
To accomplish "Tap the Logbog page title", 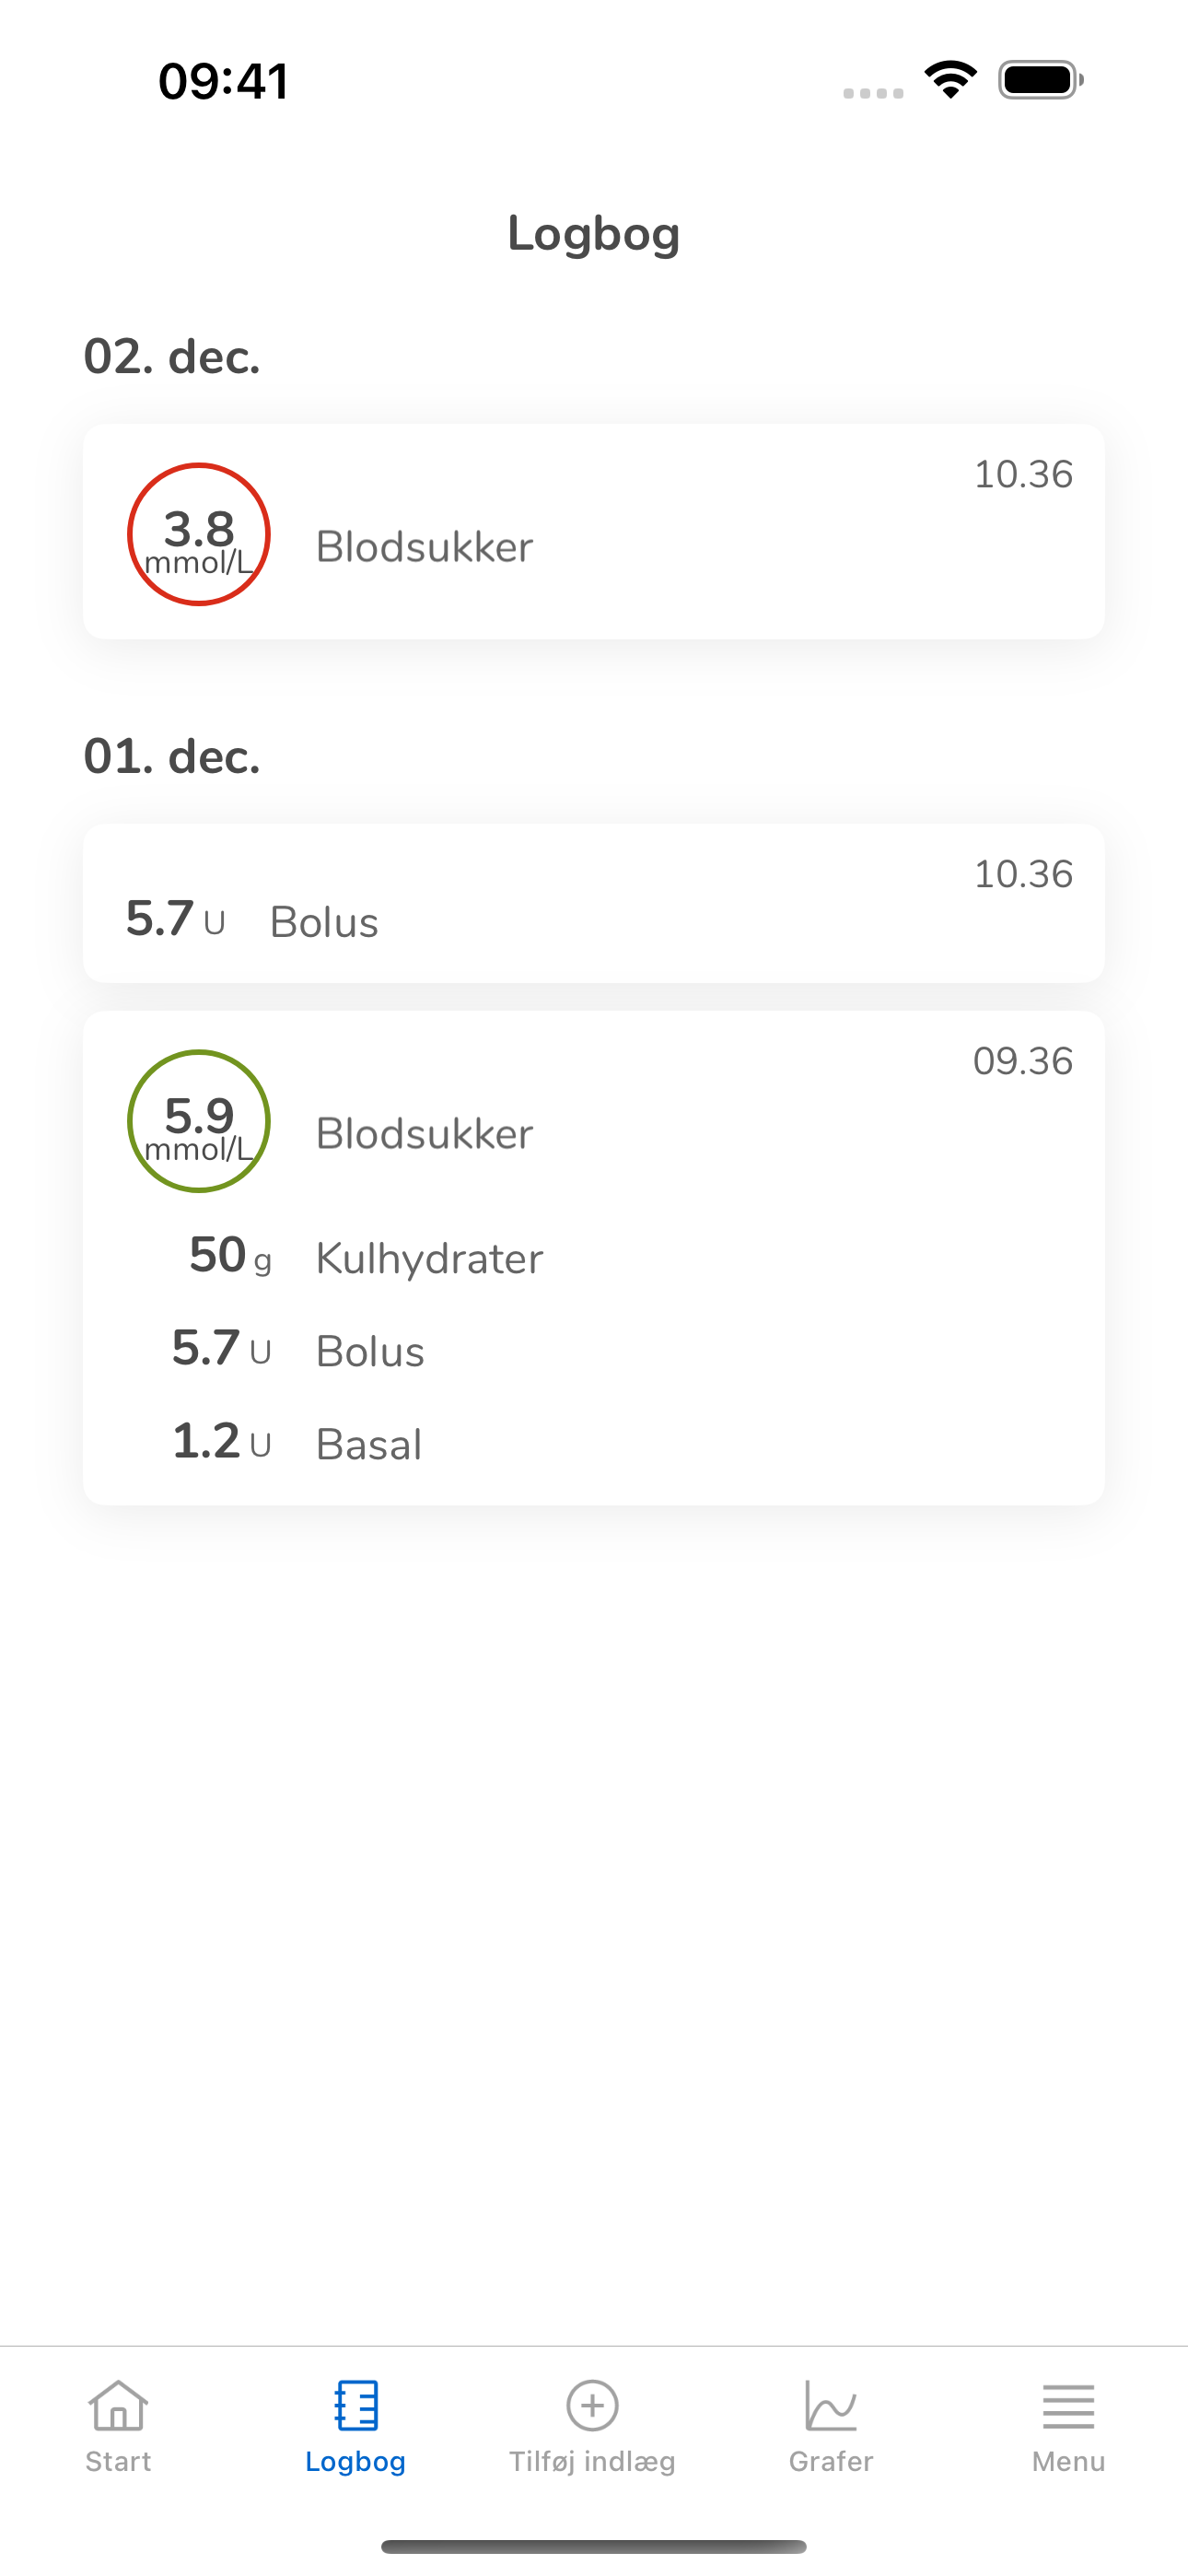I will click(x=594, y=234).
